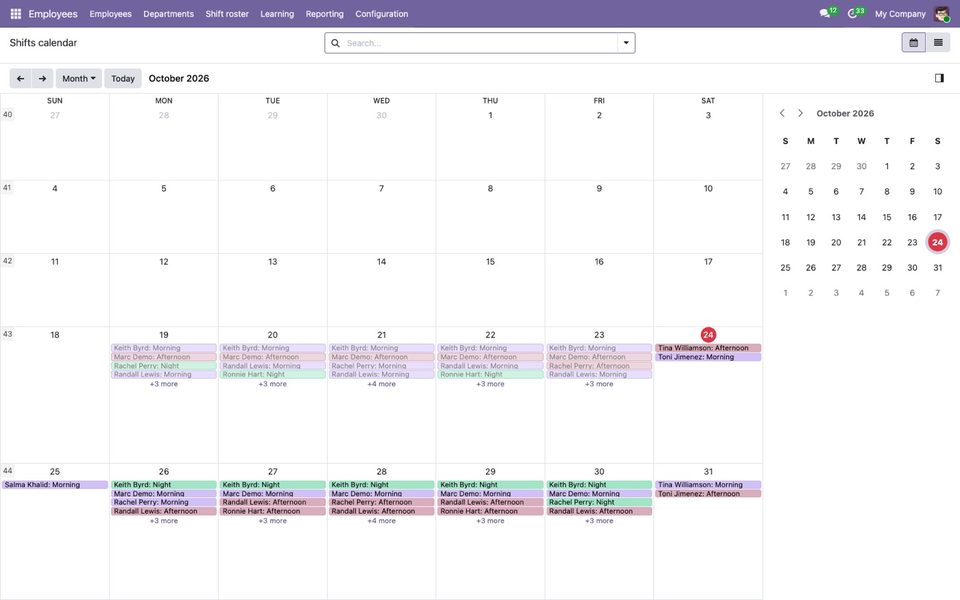Click the search magnifier icon

click(x=336, y=43)
